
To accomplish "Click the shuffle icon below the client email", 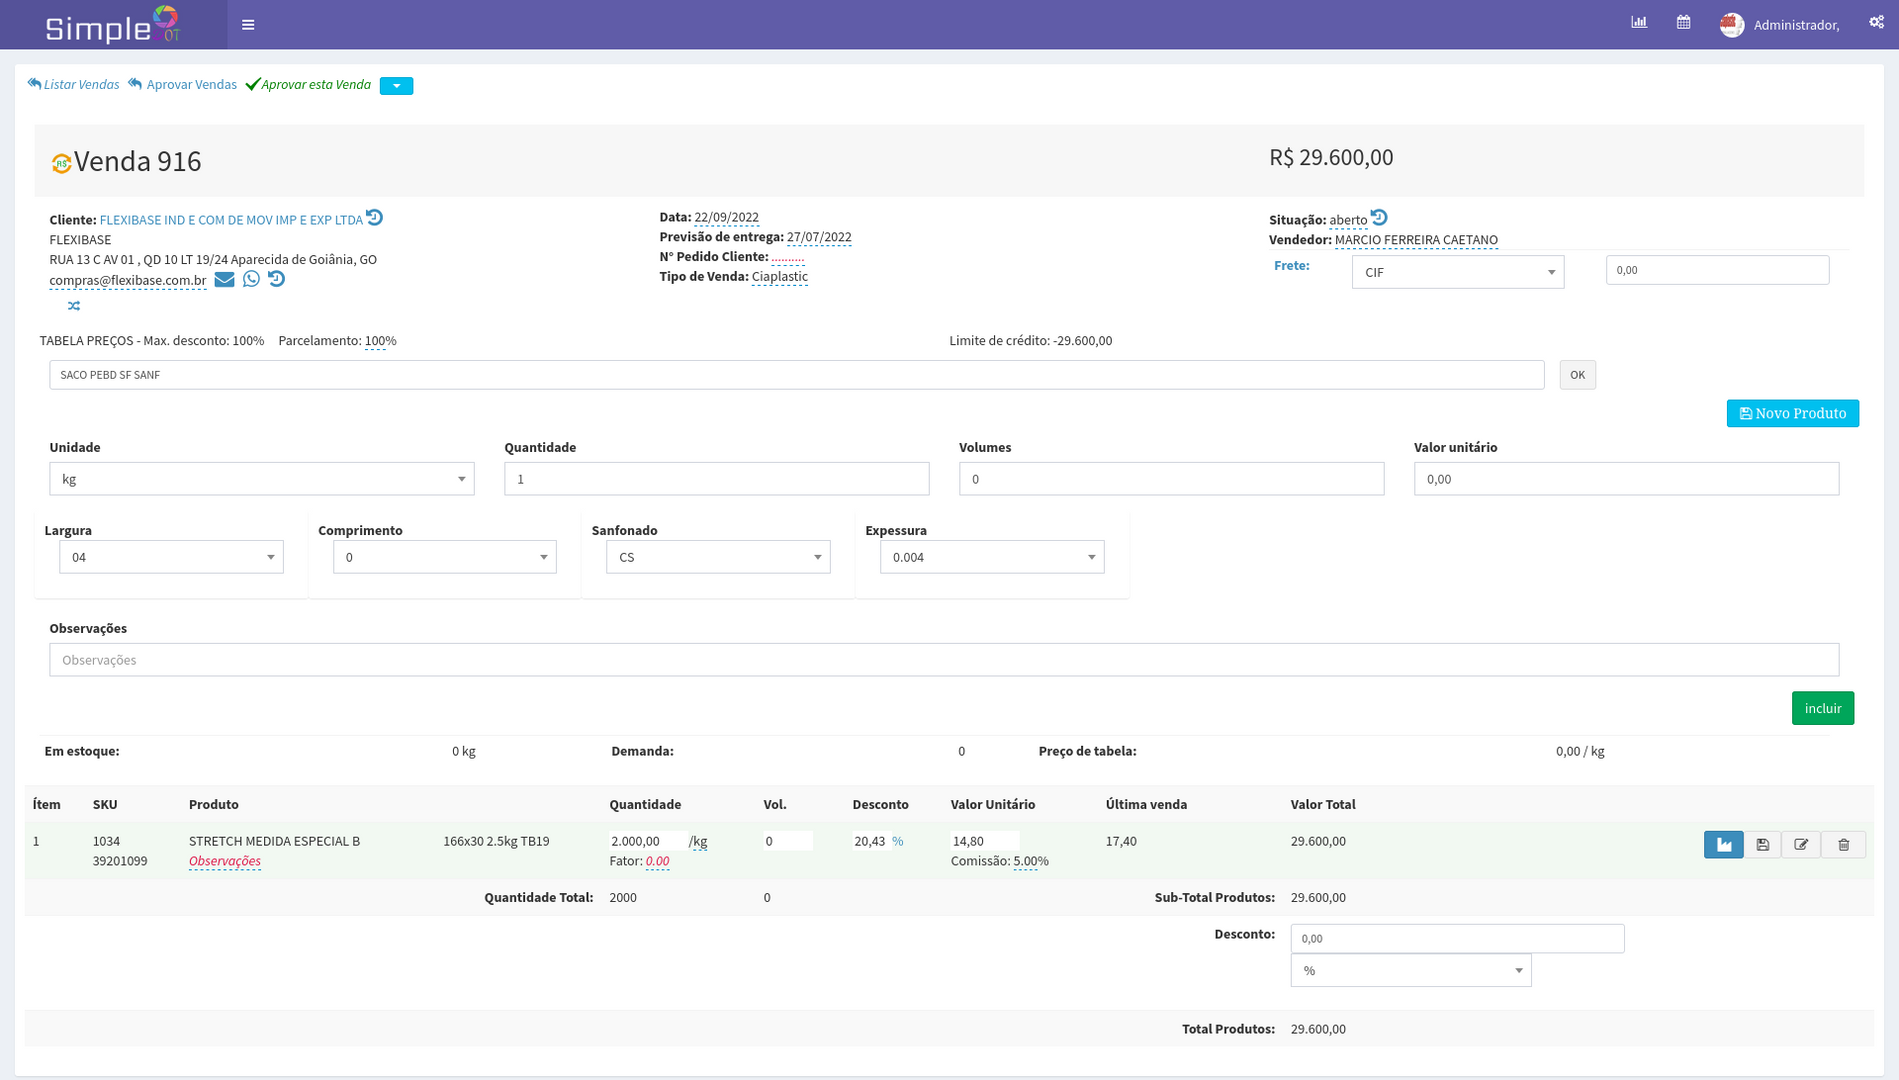I will (74, 306).
